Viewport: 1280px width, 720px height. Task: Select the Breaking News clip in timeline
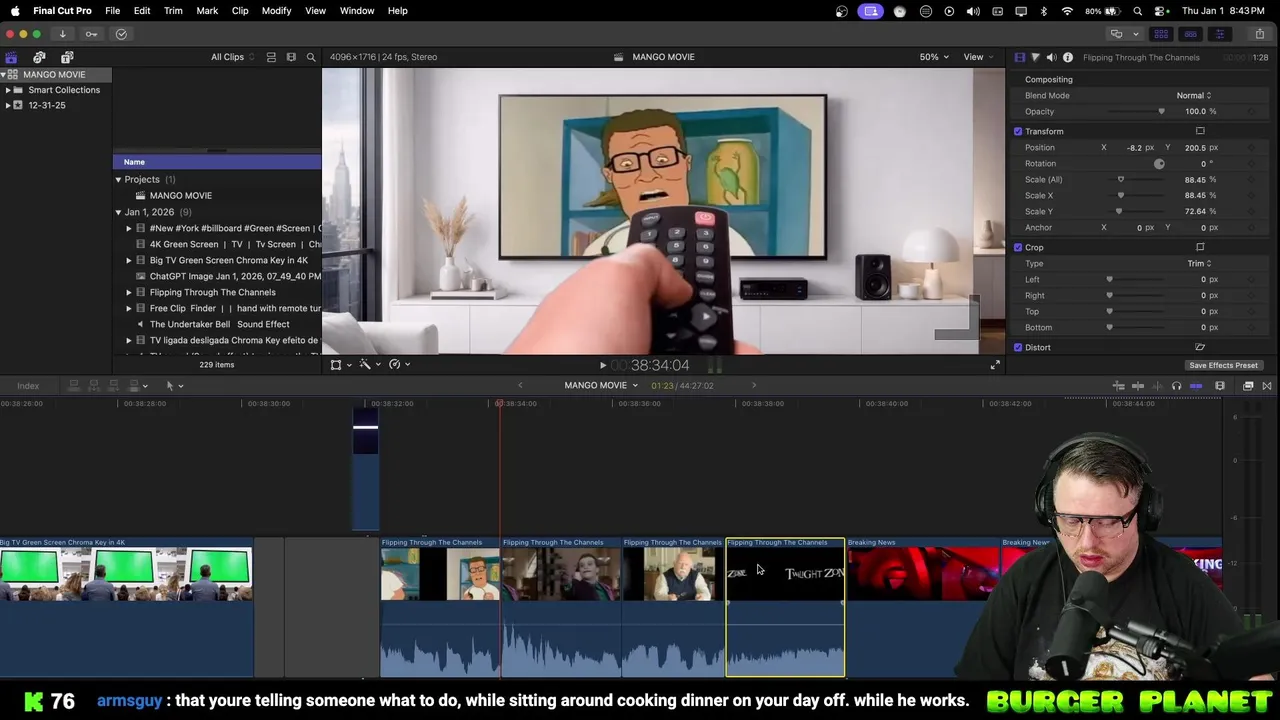923,608
